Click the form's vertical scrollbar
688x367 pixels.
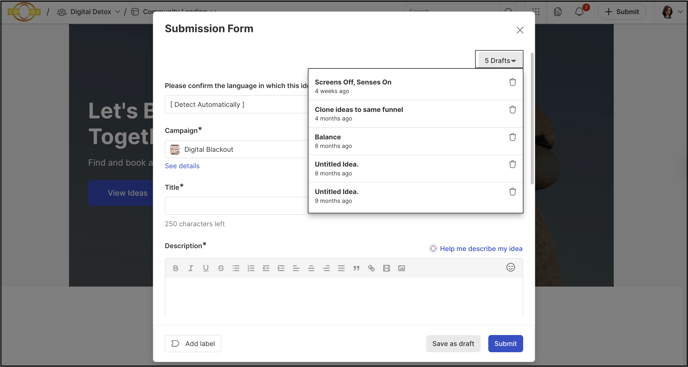pyautogui.click(x=533, y=119)
